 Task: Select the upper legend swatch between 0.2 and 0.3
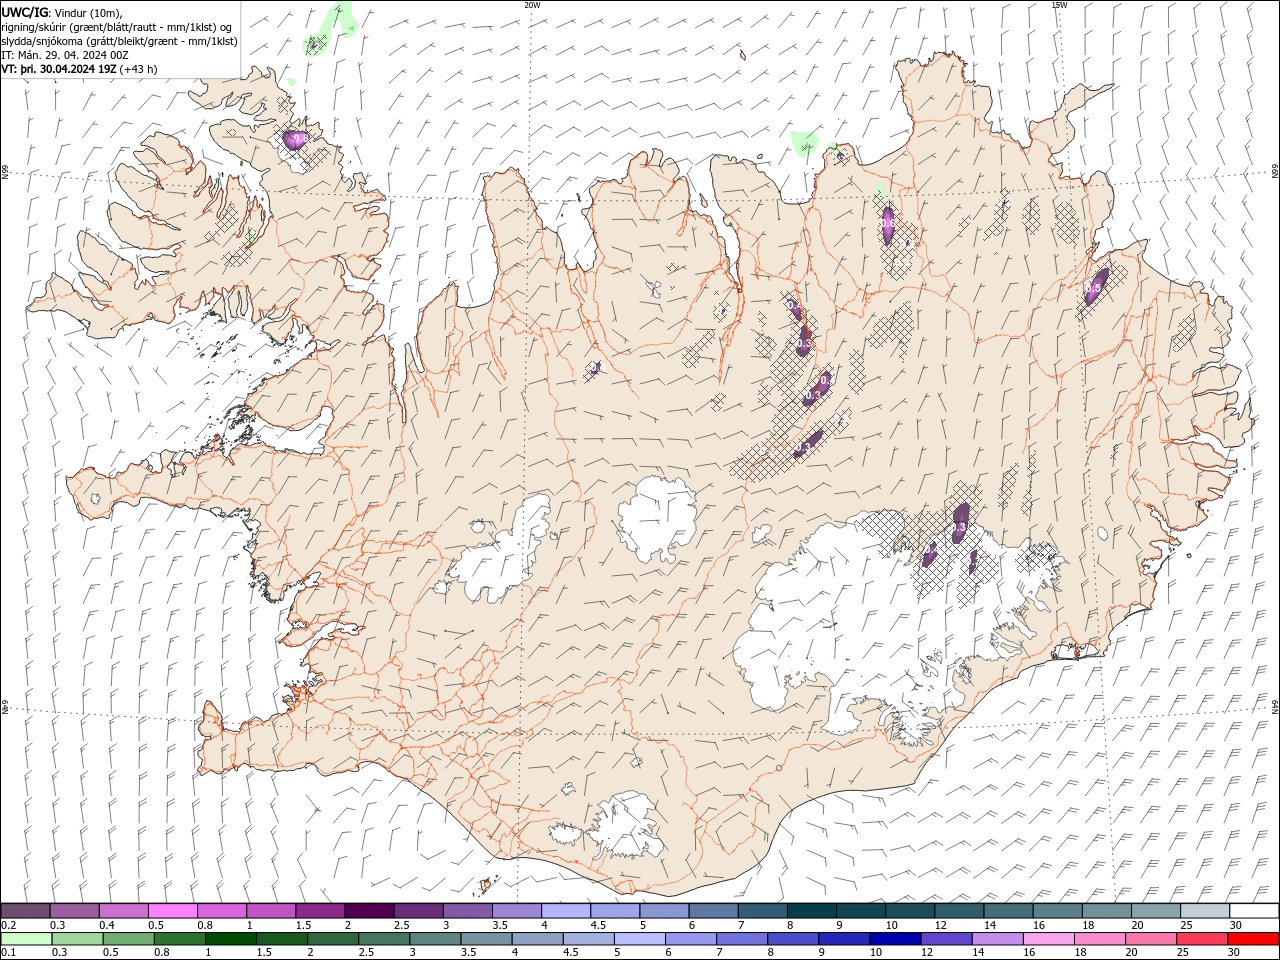coord(25,911)
